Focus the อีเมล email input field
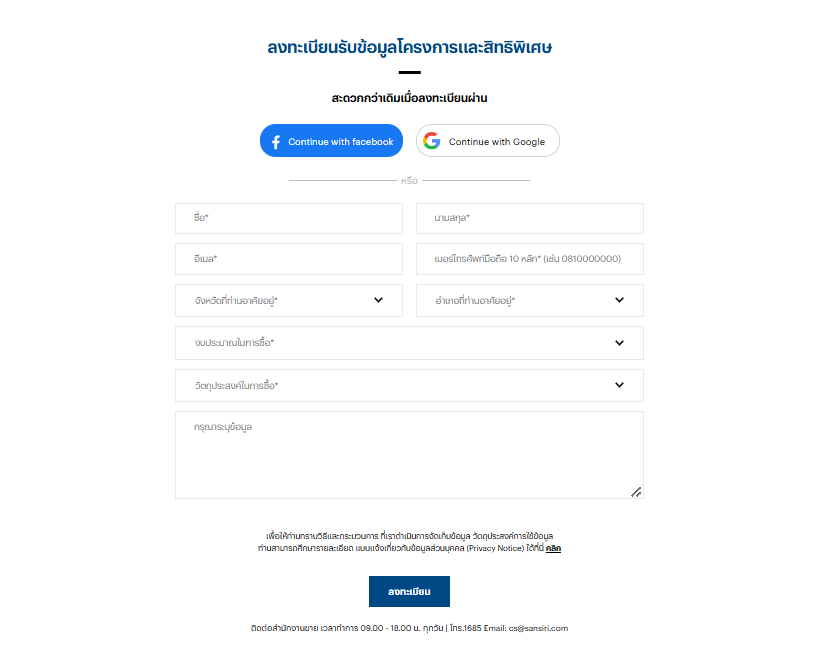This screenshot has height=657, width=817. point(289,259)
